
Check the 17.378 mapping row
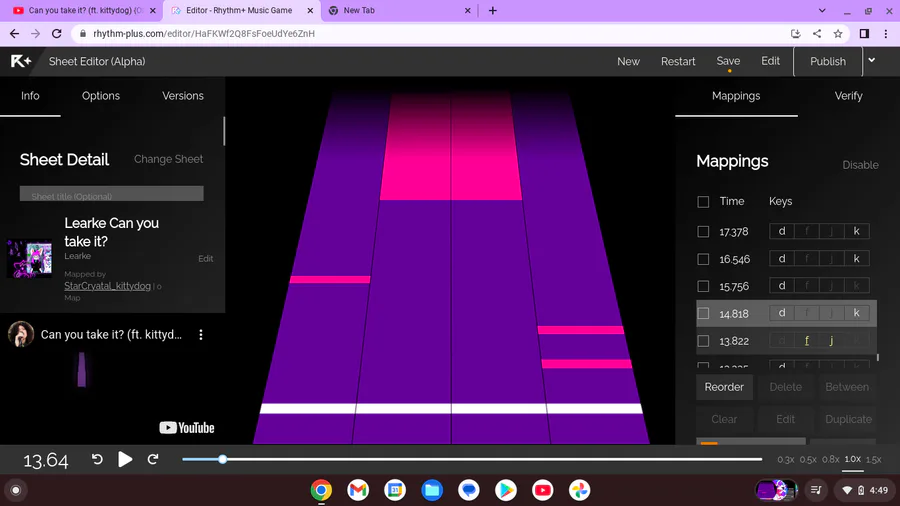(x=703, y=231)
